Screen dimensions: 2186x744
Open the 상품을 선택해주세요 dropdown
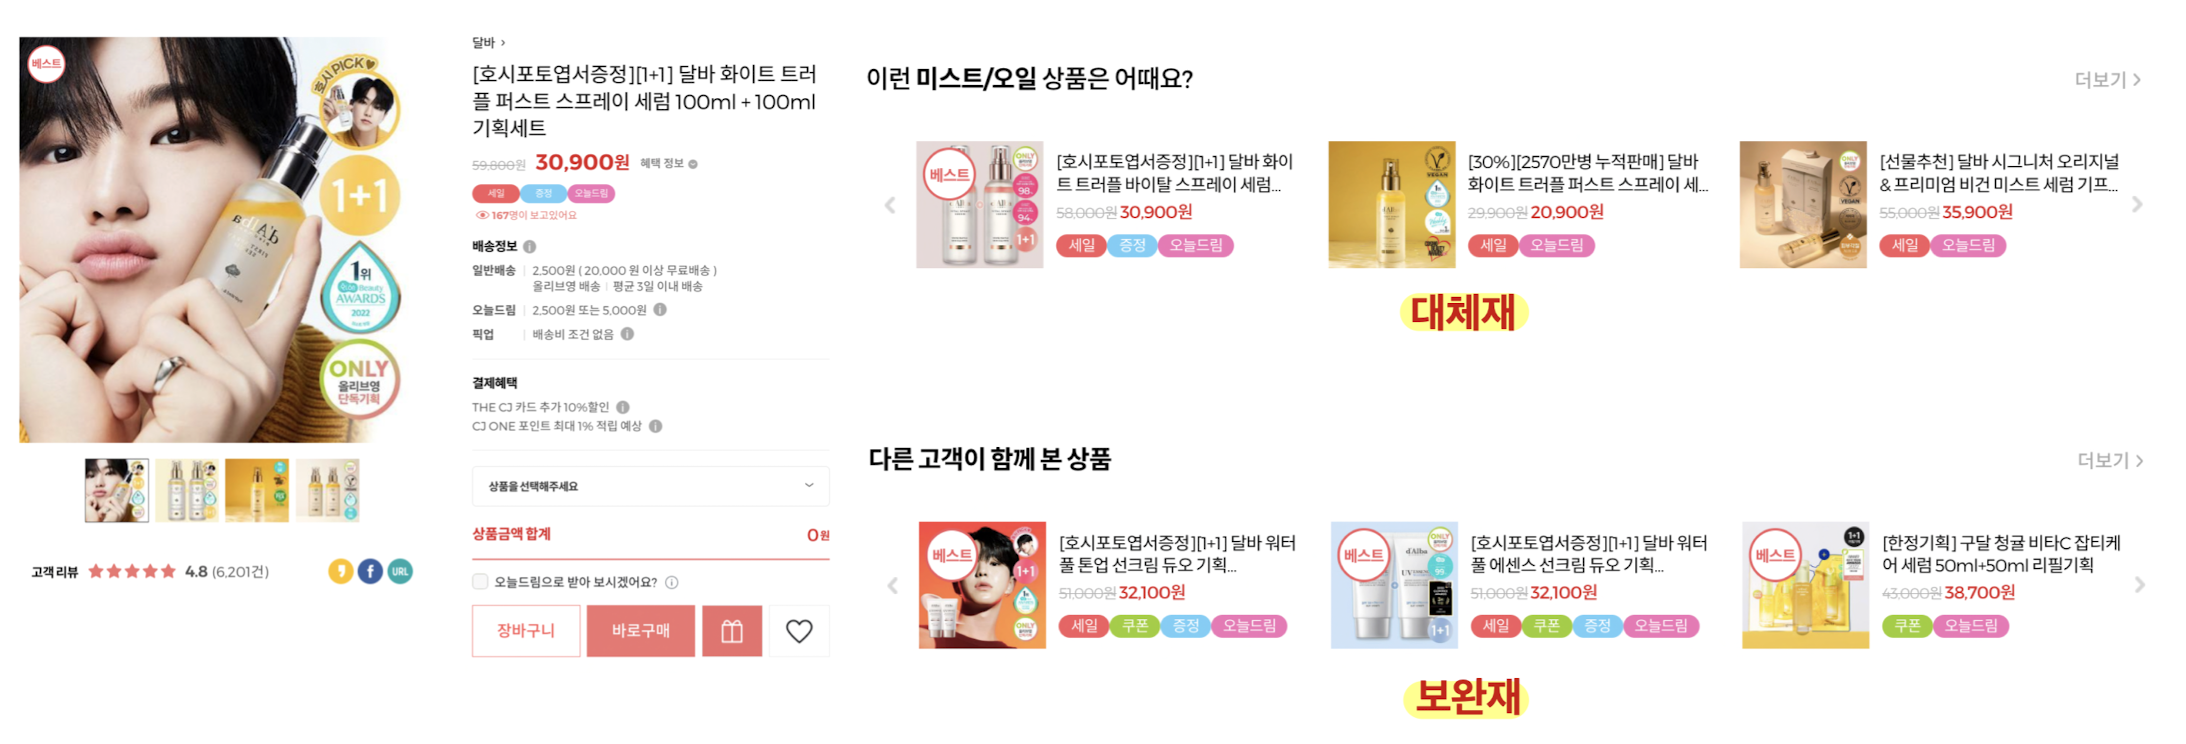pyautogui.click(x=650, y=486)
